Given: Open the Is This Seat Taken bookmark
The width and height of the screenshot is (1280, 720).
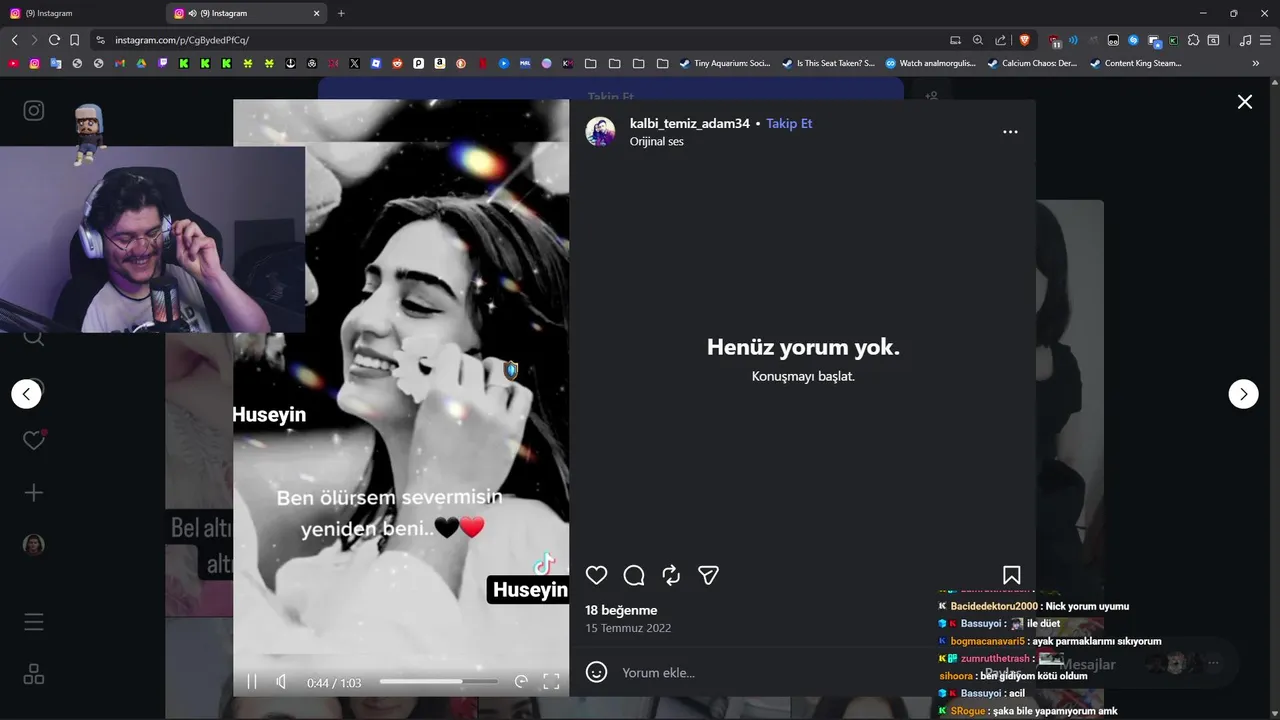Looking at the screenshot, I should tap(828, 63).
